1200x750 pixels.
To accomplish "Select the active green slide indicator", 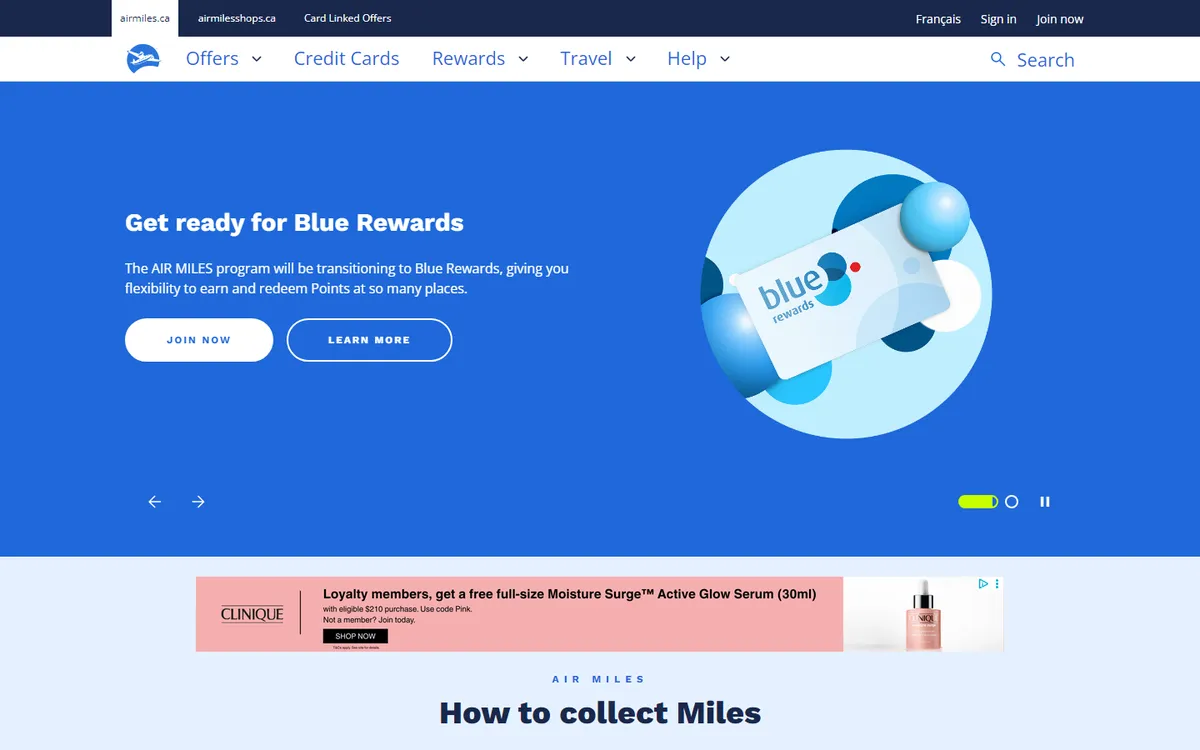I will coord(977,502).
